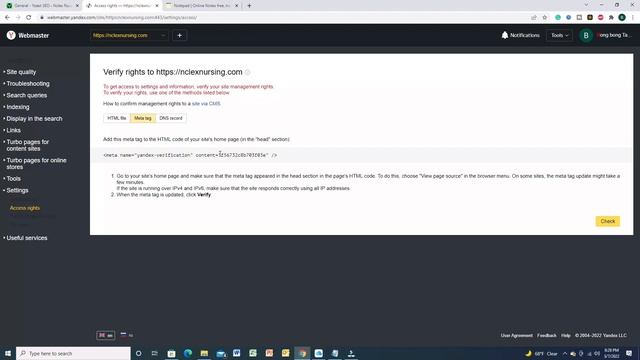Go back with the browser back arrow

point(7,18)
